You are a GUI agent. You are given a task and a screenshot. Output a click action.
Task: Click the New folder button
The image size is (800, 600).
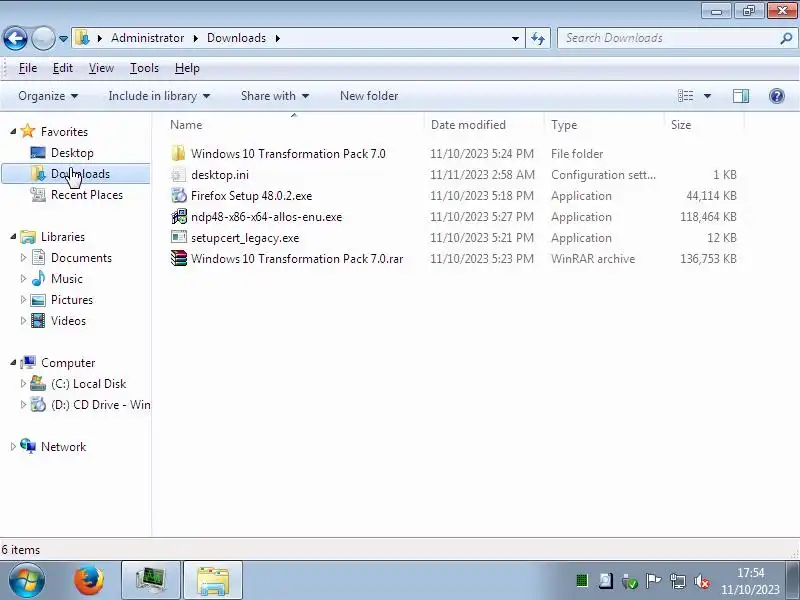click(x=369, y=96)
